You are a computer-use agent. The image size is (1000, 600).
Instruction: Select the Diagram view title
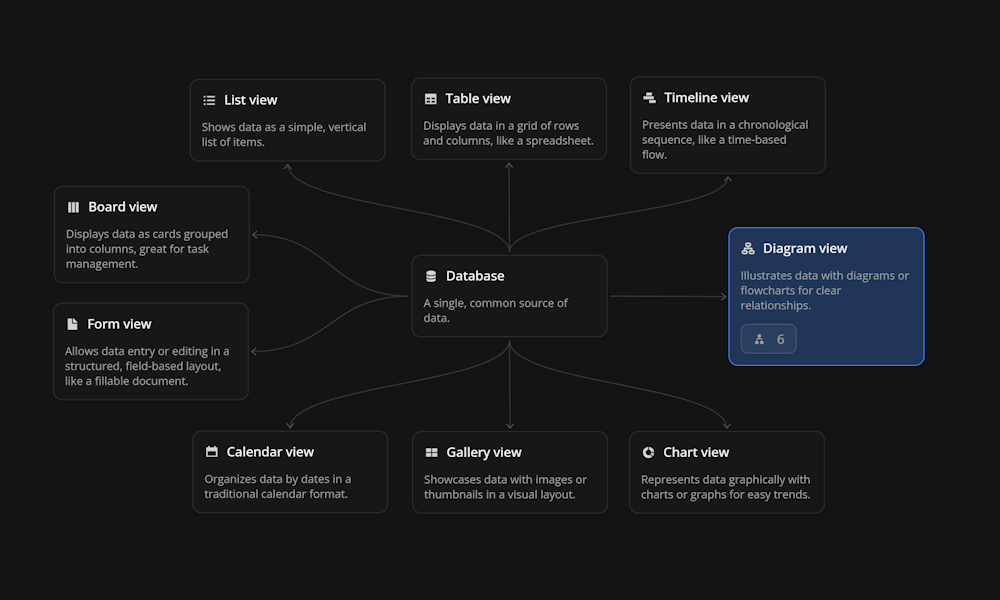[805, 249]
